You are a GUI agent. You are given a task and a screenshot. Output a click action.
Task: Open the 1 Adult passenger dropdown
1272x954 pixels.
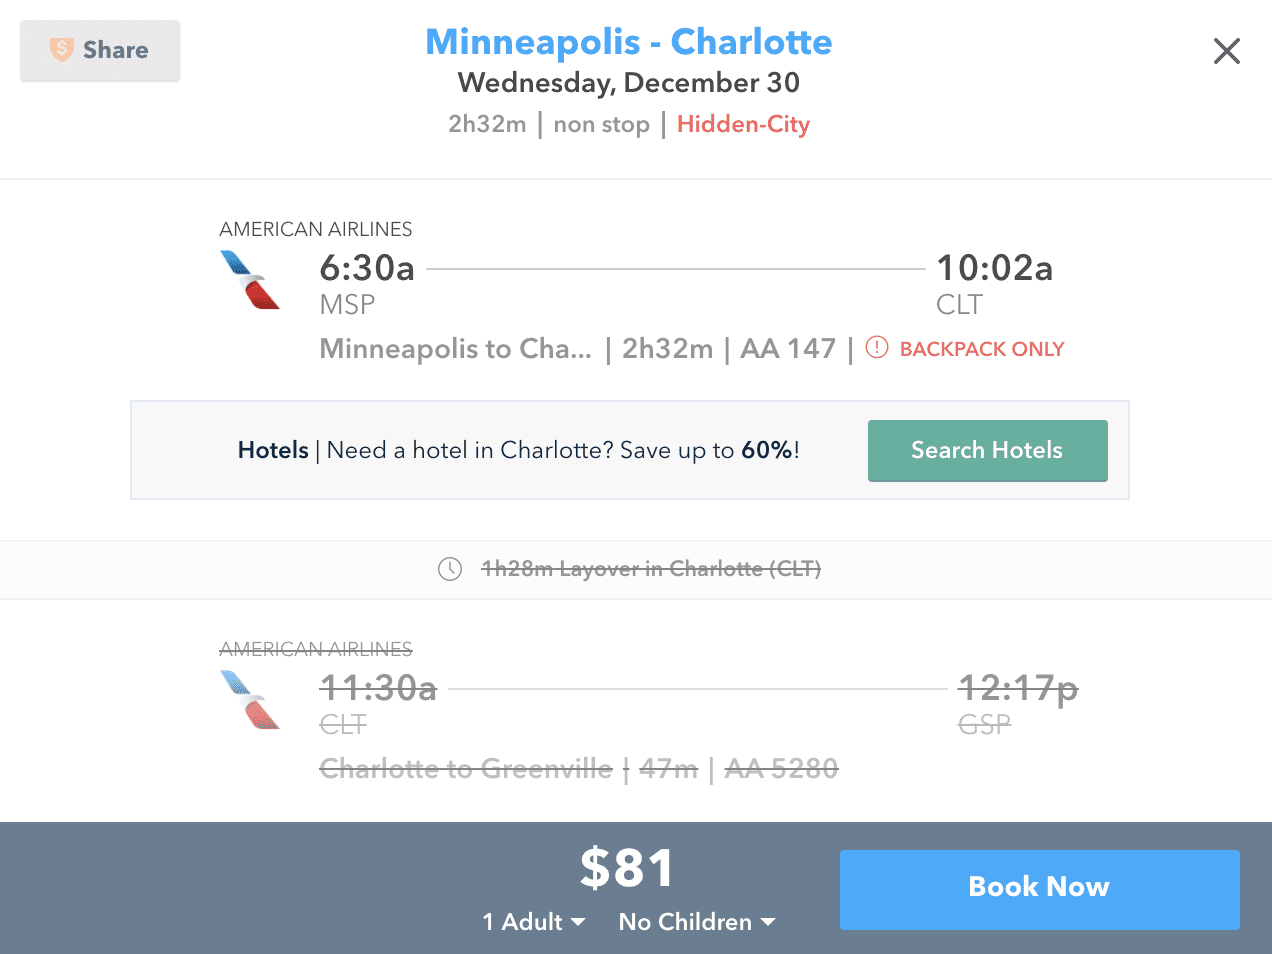[534, 922]
